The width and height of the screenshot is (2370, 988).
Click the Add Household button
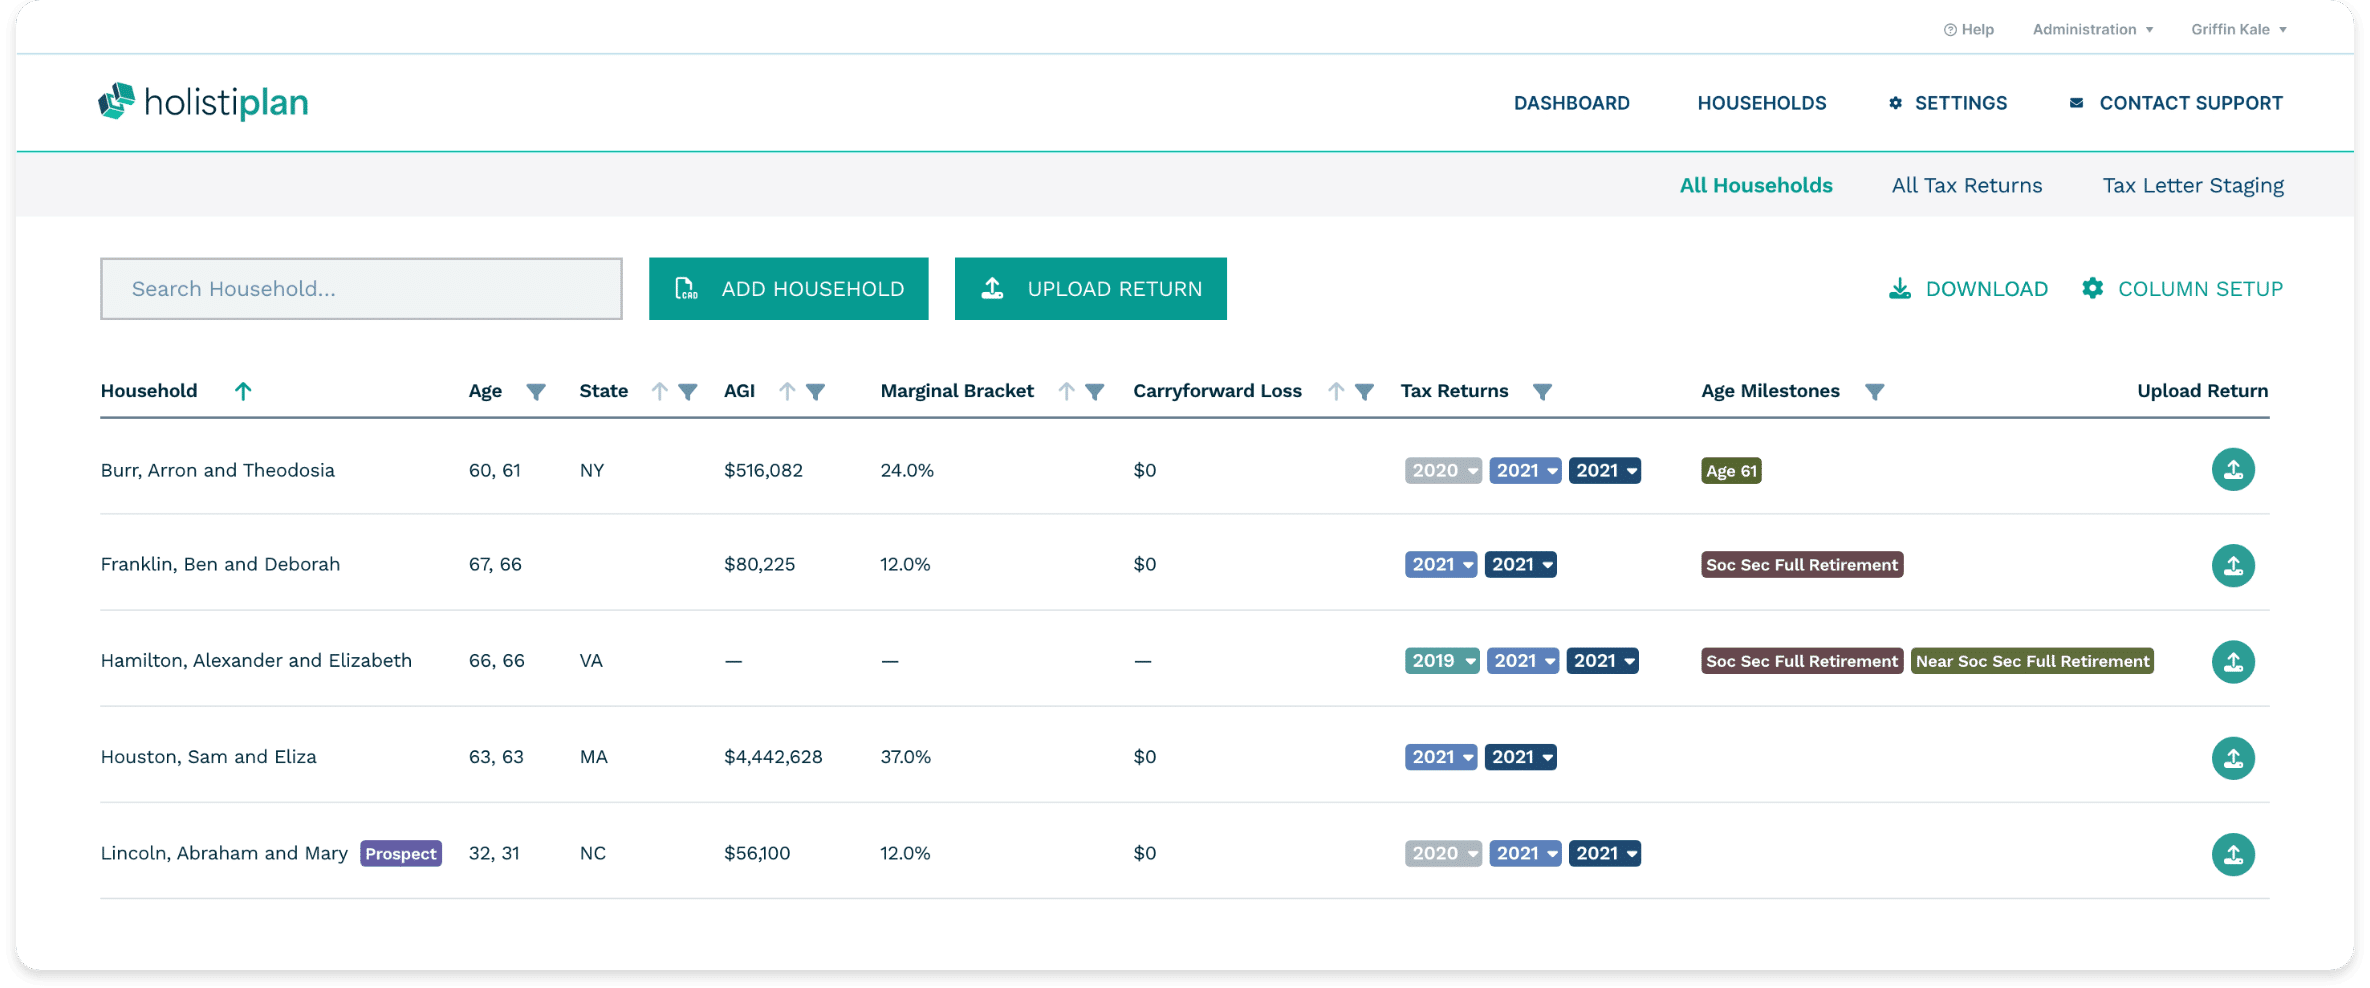(788, 289)
